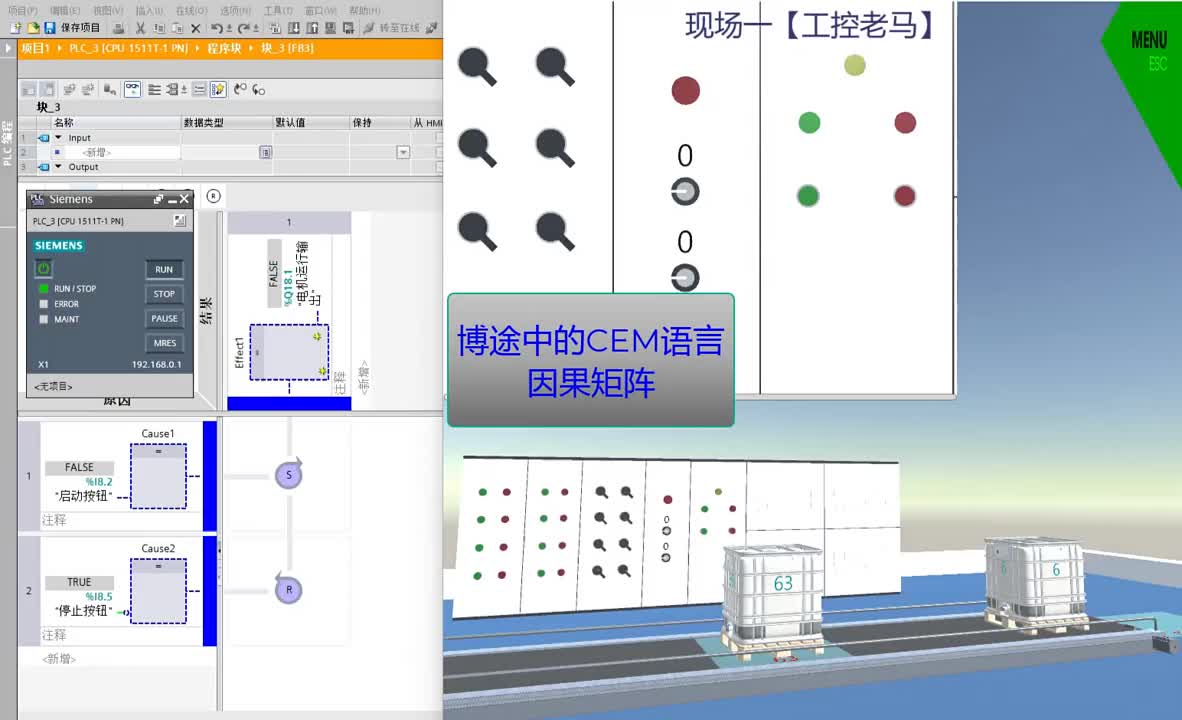Click the PAUSE button in PLCSIM
Screen dimensions: 1182x720
click(164, 318)
